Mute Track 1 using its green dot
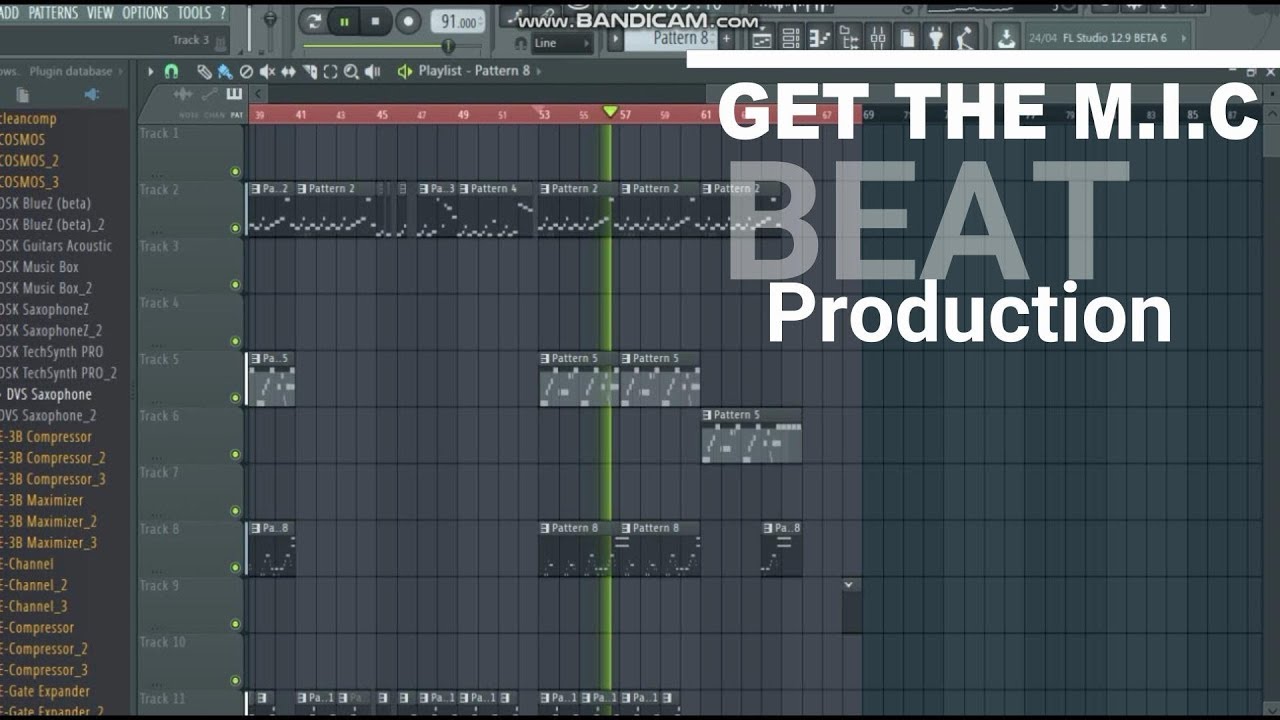Viewport: 1280px width, 720px height. pos(235,171)
